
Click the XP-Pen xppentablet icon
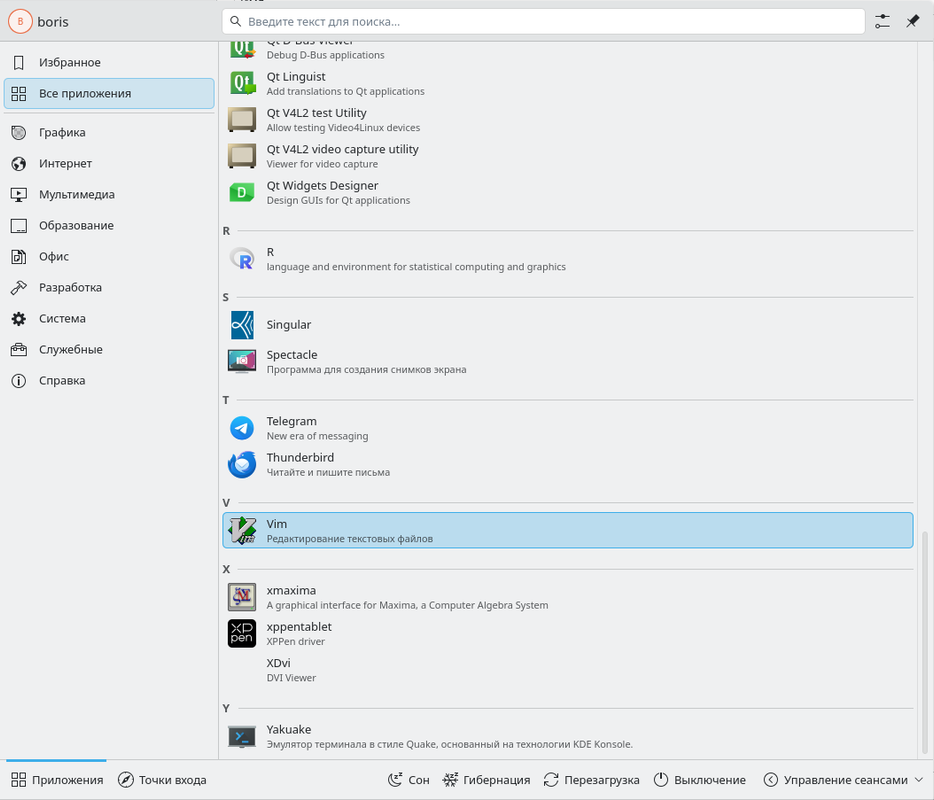242,633
